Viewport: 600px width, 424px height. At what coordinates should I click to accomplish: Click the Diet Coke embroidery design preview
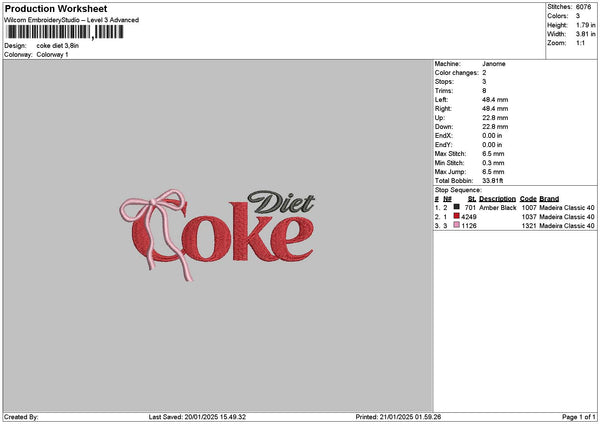(217, 235)
